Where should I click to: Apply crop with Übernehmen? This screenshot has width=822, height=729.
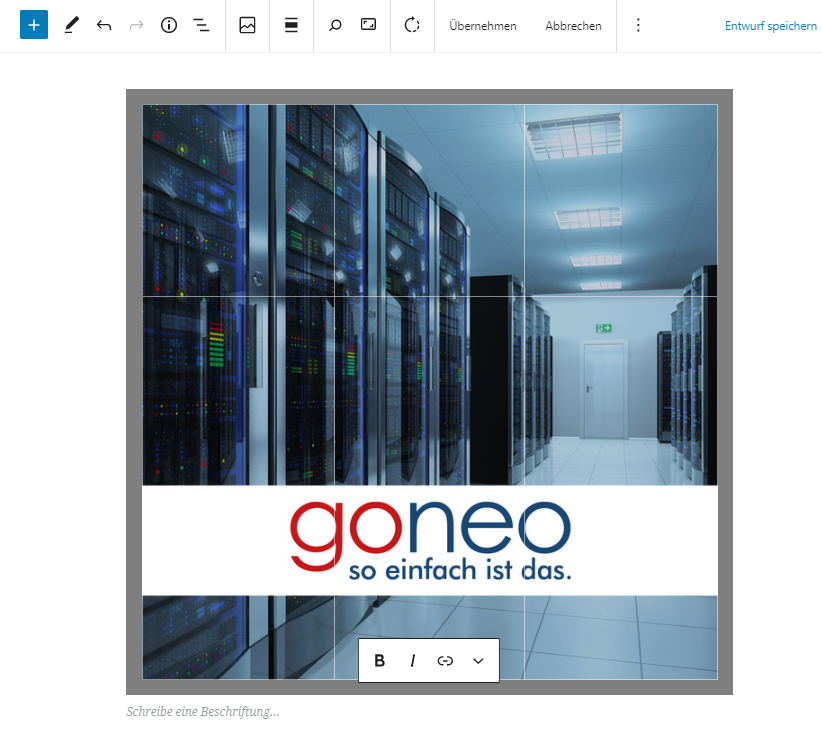(483, 26)
